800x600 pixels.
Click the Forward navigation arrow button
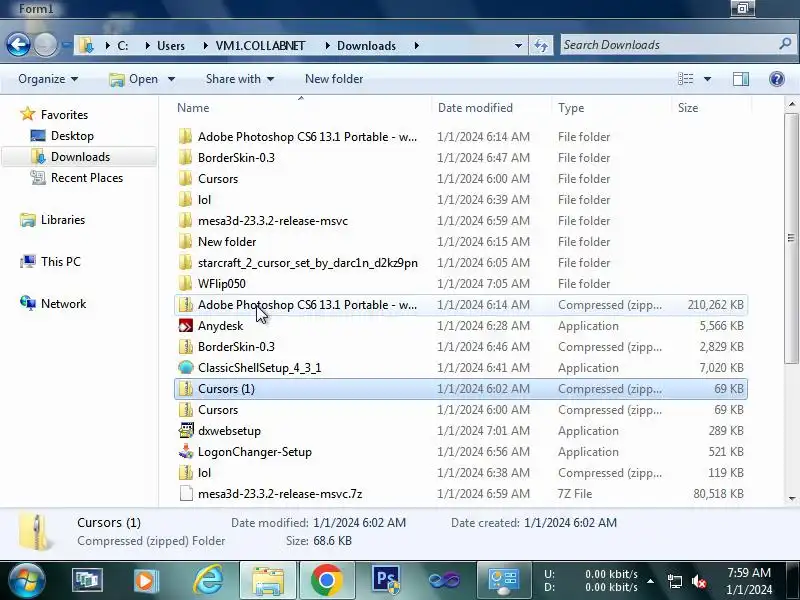point(45,45)
